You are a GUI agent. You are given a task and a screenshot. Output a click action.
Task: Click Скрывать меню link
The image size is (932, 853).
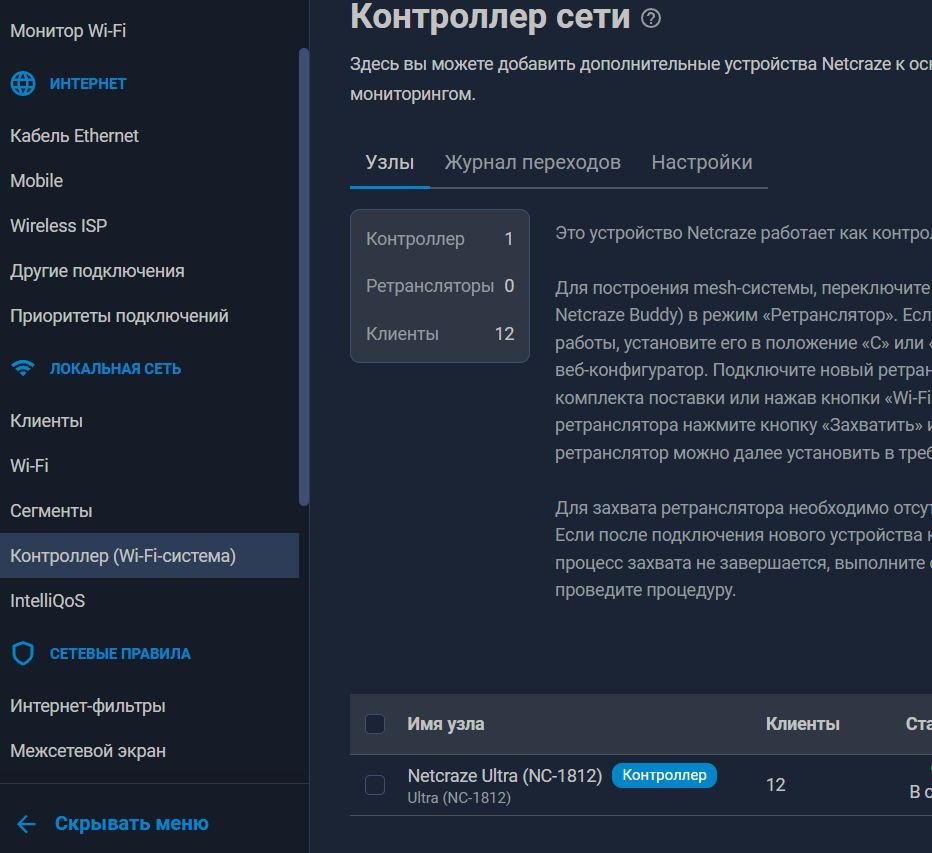tap(132, 824)
